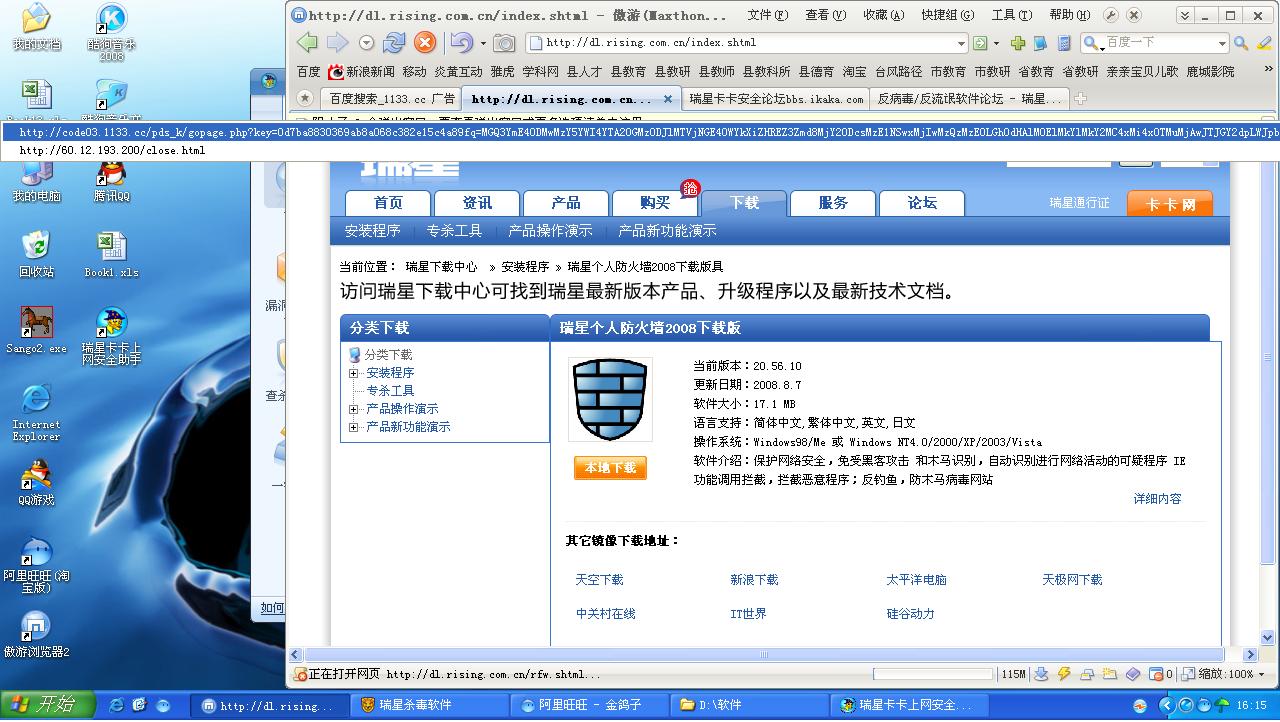Open the QQ游戏 desktop shortcut
Viewport: 1280px width, 722px height.
[x=36, y=482]
